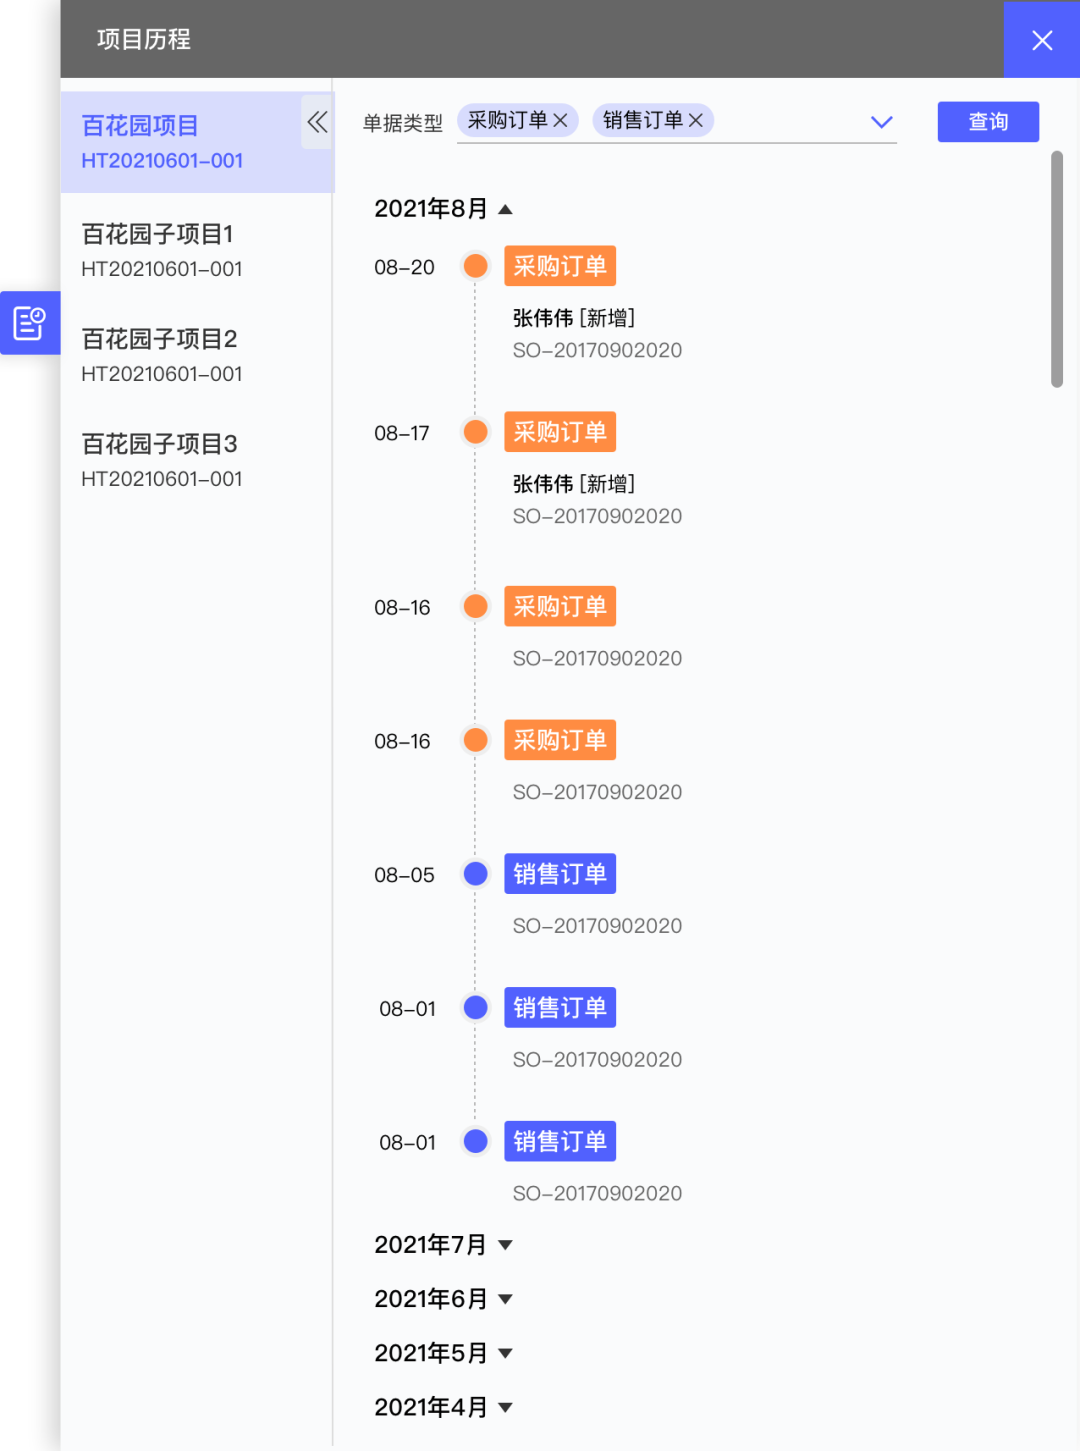Screen dimensions: 1080x1451
Task: Expand the 2021年6月 section
Action: (506, 1299)
